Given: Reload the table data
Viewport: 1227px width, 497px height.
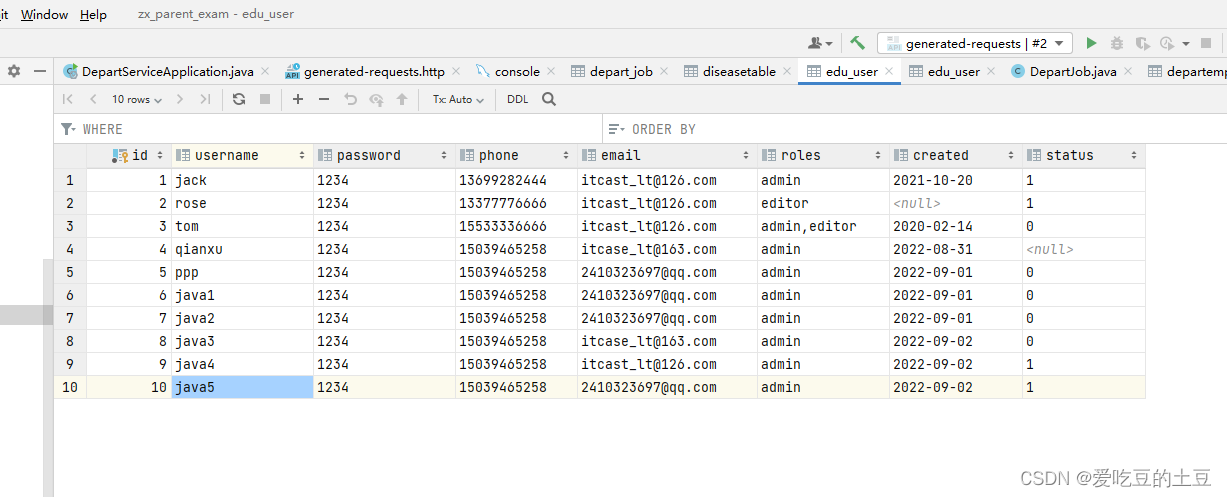Looking at the screenshot, I should click(x=239, y=99).
